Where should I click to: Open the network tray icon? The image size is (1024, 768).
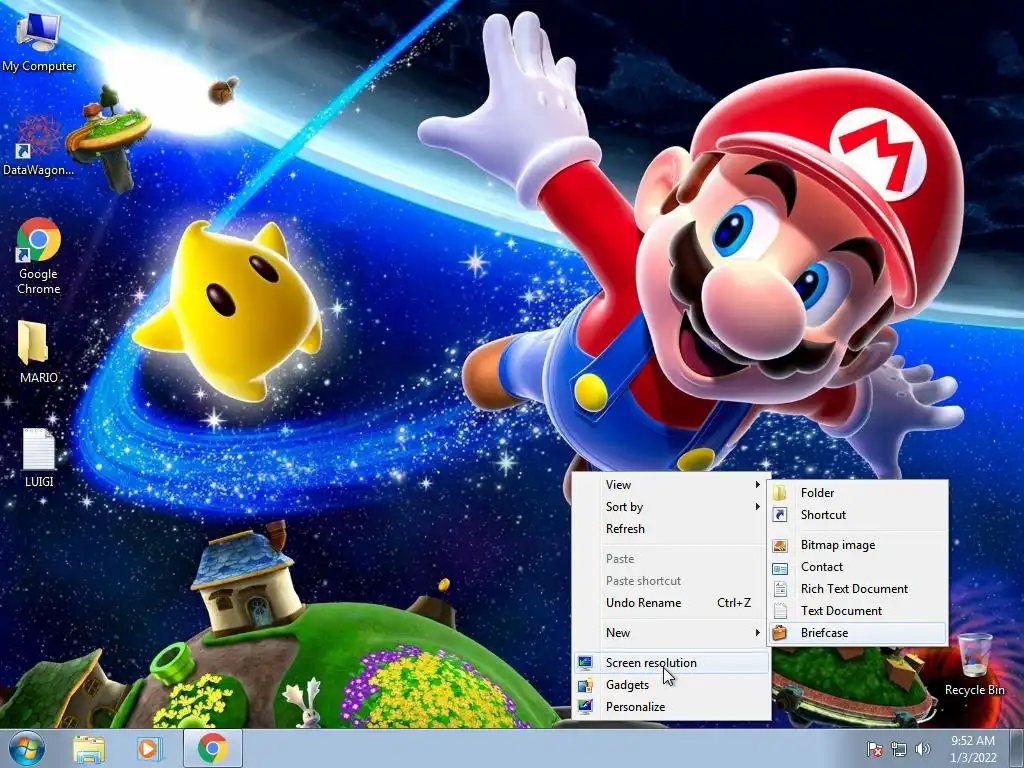[x=899, y=749]
